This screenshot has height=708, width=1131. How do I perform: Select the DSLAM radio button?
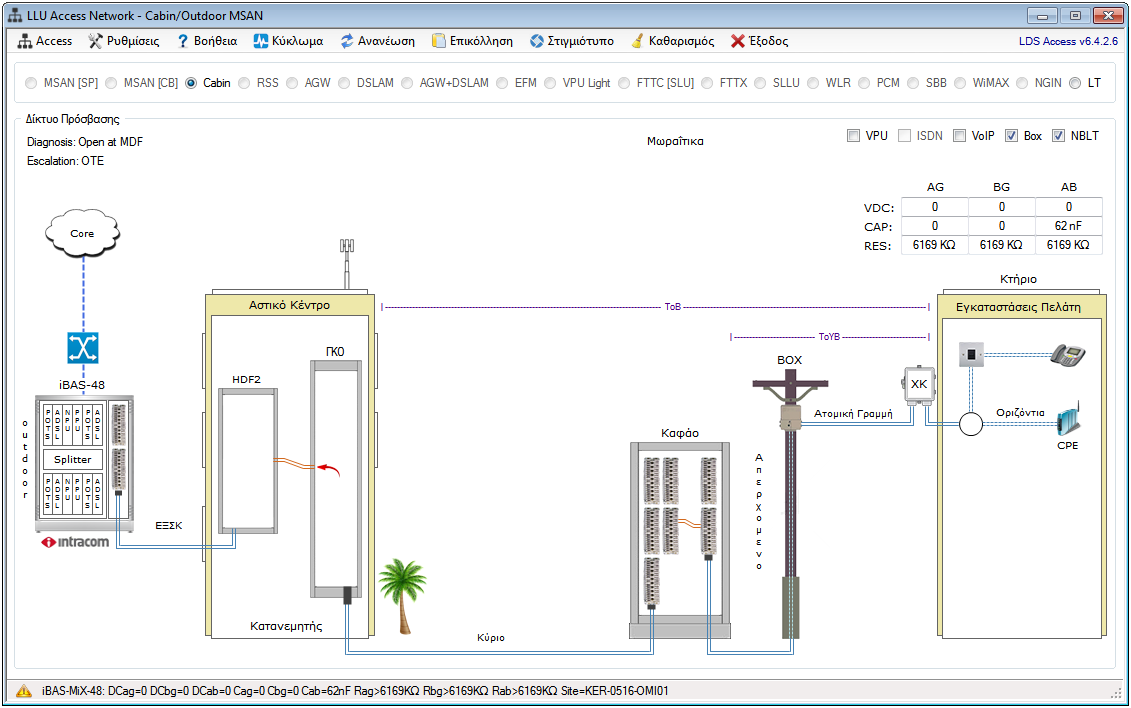pyautogui.click(x=344, y=83)
